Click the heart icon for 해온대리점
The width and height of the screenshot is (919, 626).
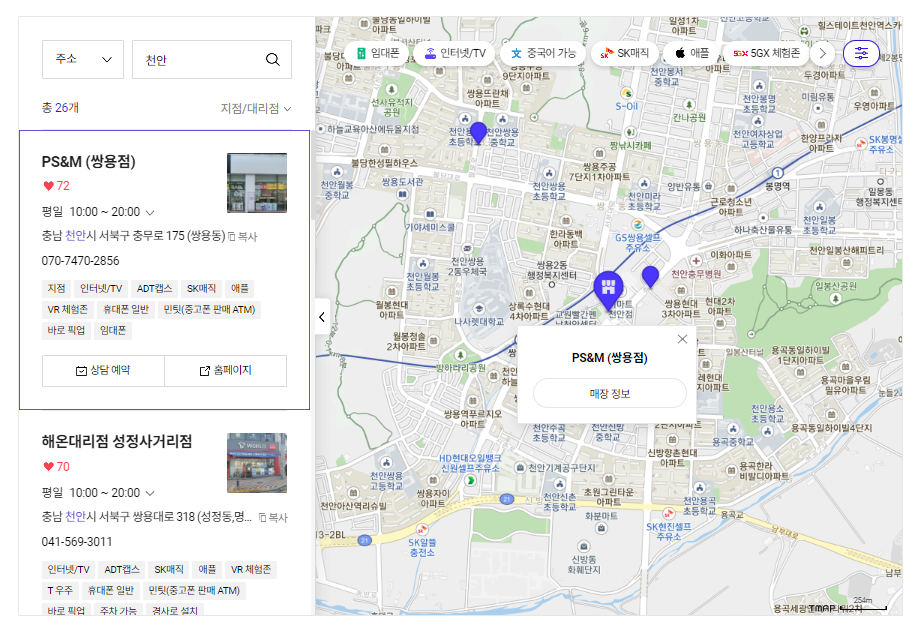pos(49,467)
